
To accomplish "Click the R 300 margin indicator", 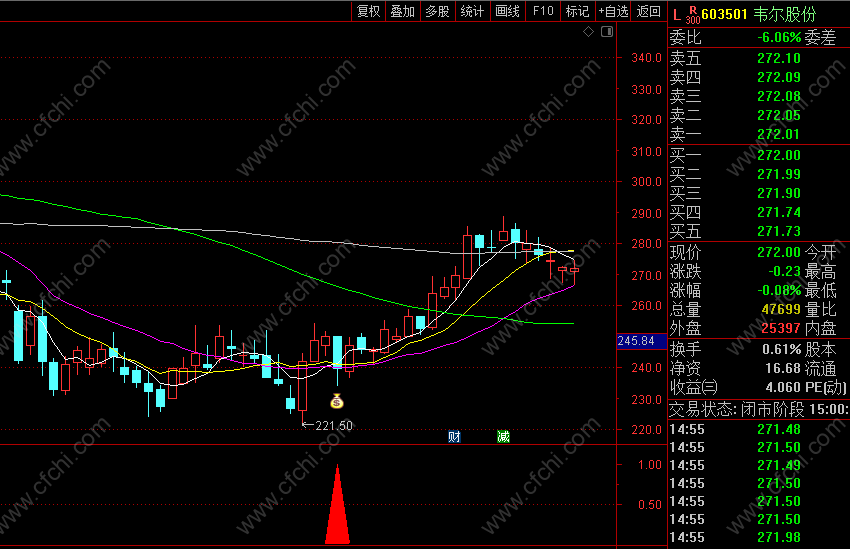I will coord(693,15).
